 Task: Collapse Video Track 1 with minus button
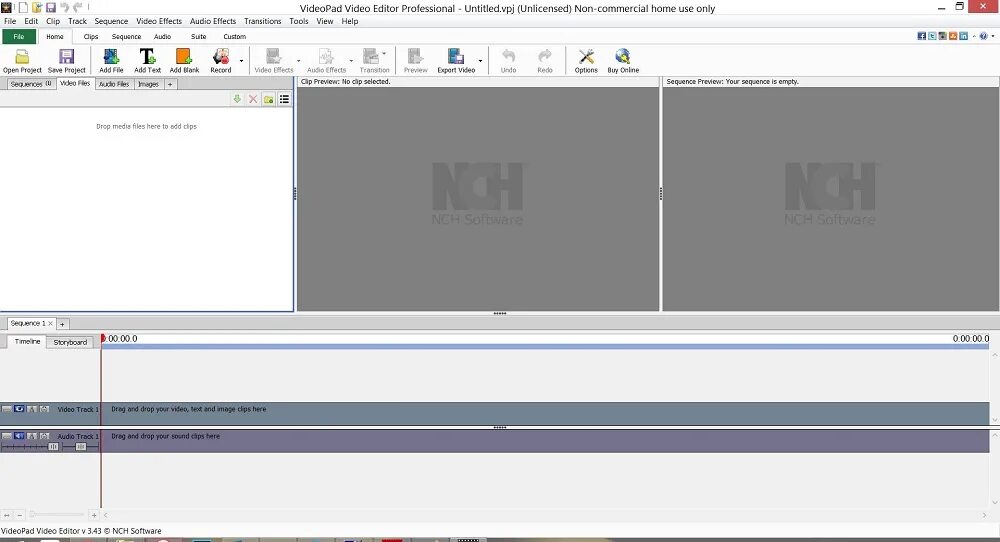[6, 409]
